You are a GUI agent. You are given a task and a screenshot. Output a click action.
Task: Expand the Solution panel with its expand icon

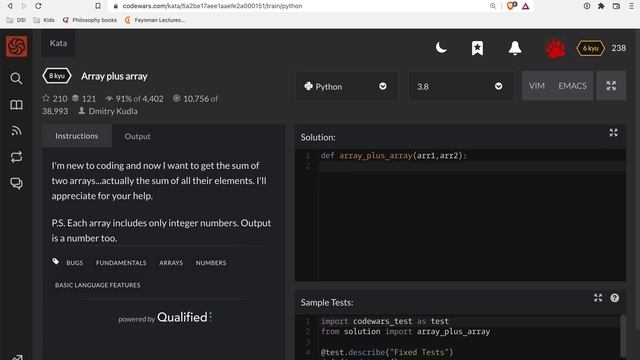tap(613, 133)
